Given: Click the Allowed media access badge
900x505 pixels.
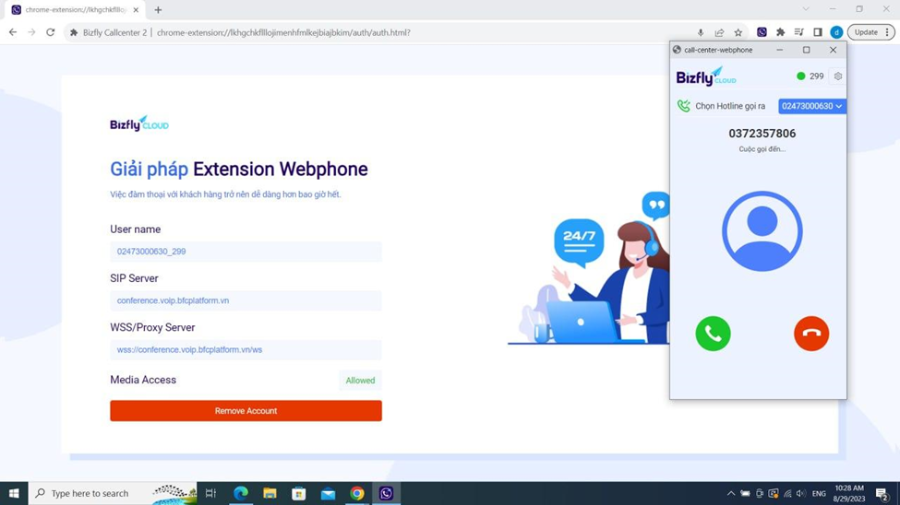Looking at the screenshot, I should (360, 380).
